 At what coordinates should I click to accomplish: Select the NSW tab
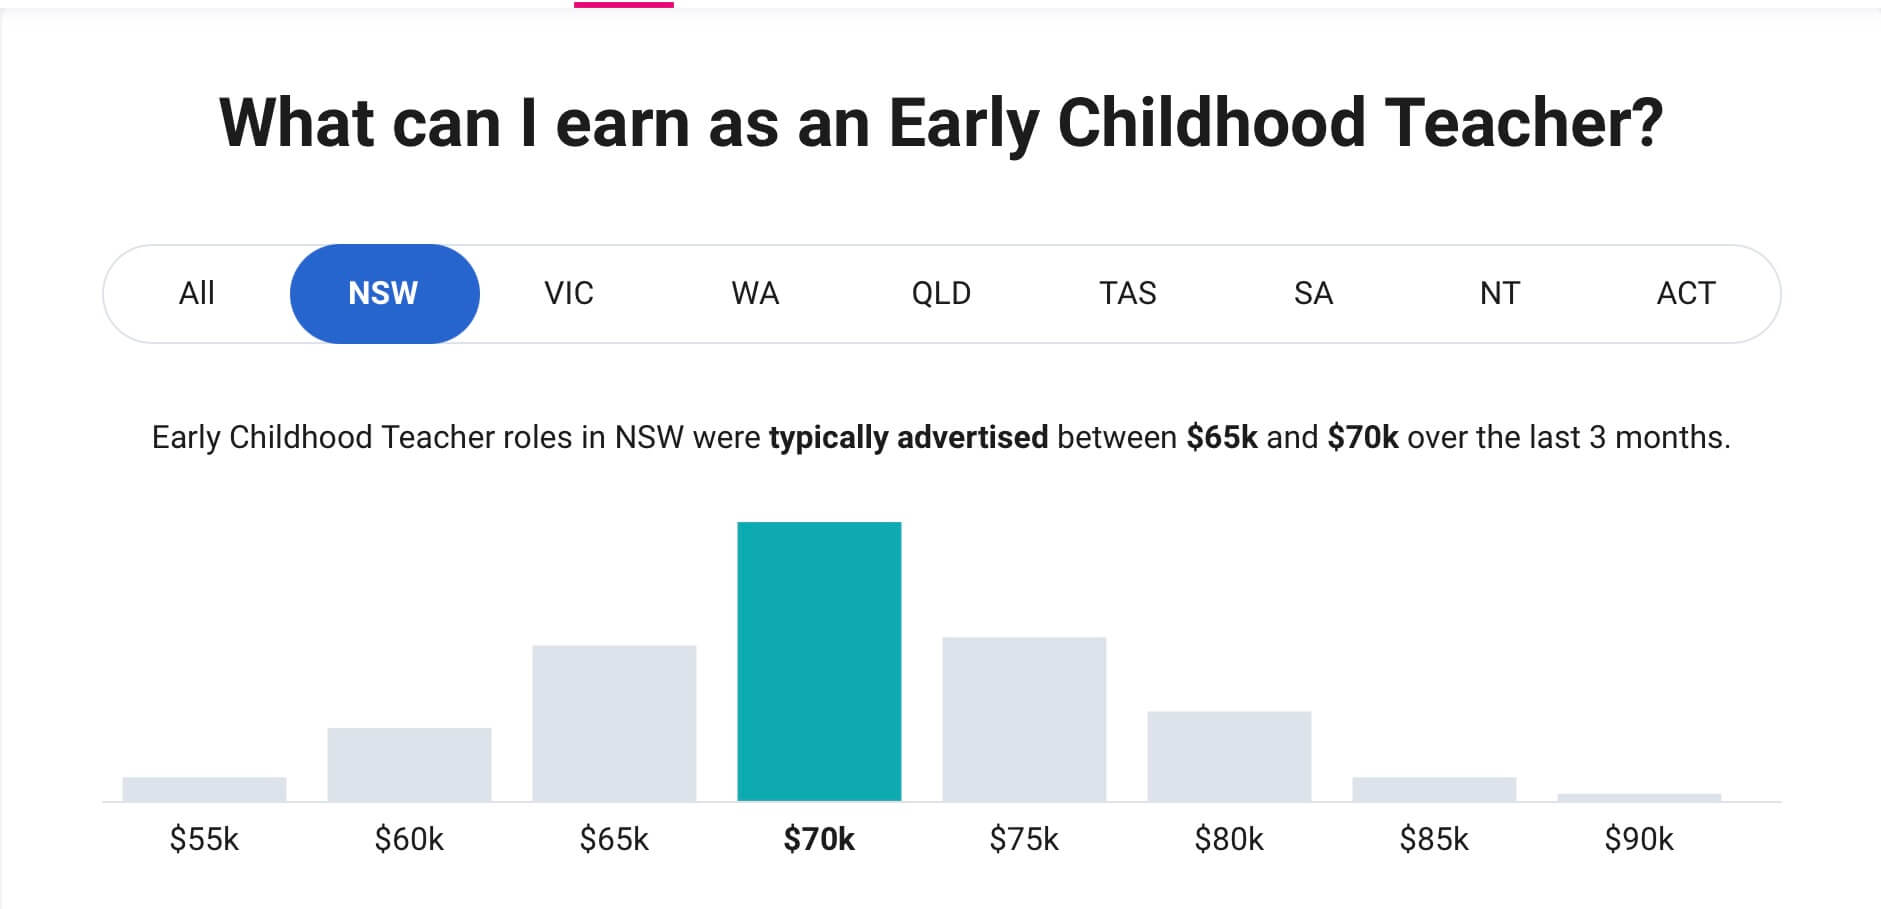coord(384,294)
